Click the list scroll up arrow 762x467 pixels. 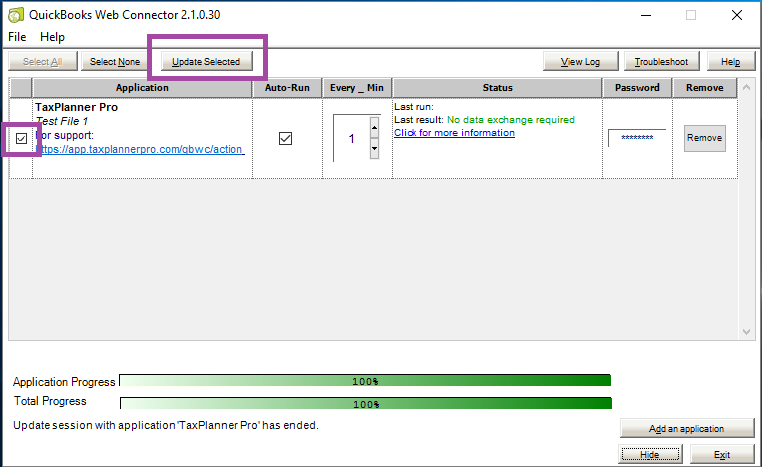coord(747,87)
